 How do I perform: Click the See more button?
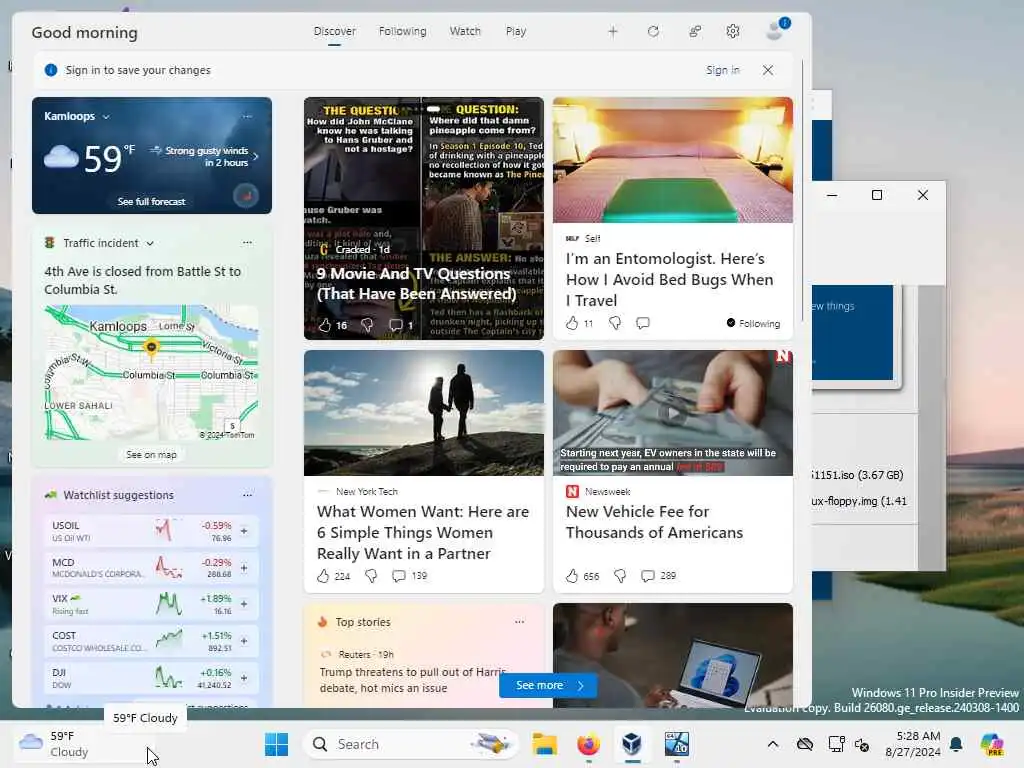549,685
